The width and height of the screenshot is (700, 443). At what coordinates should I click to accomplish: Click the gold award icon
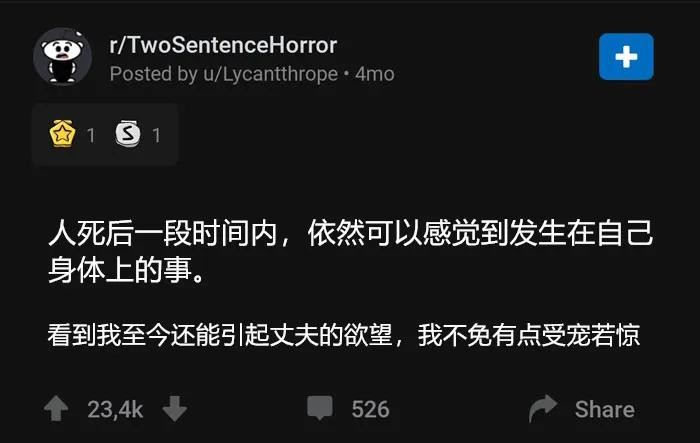(62, 134)
